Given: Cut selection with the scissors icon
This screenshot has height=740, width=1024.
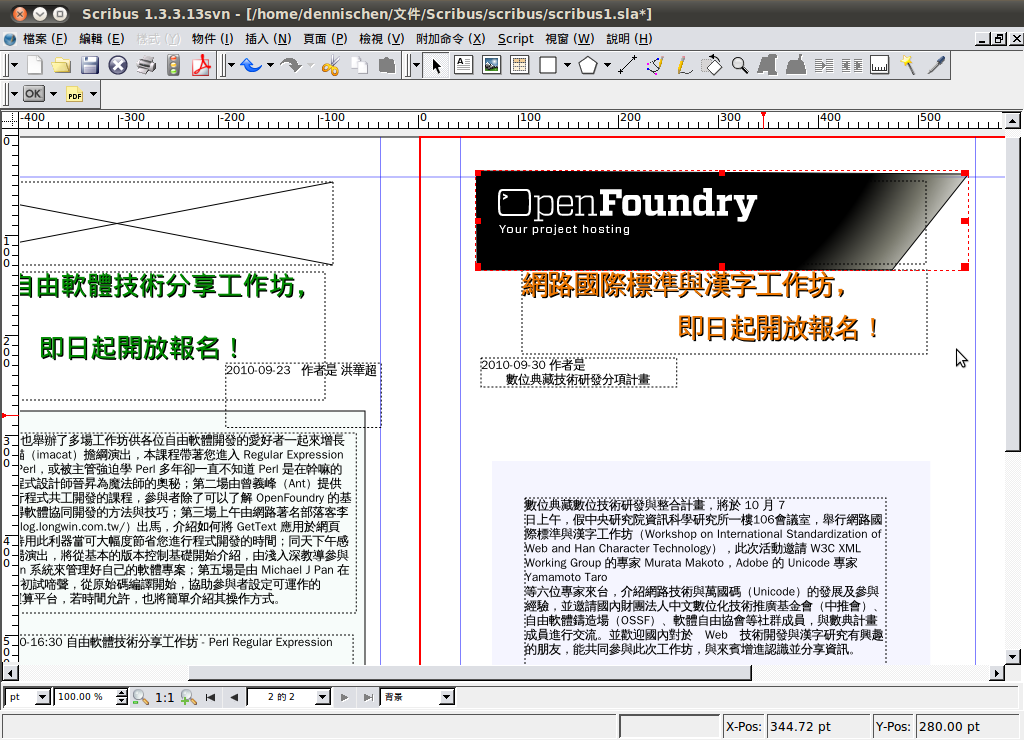Looking at the screenshot, I should coord(331,65).
